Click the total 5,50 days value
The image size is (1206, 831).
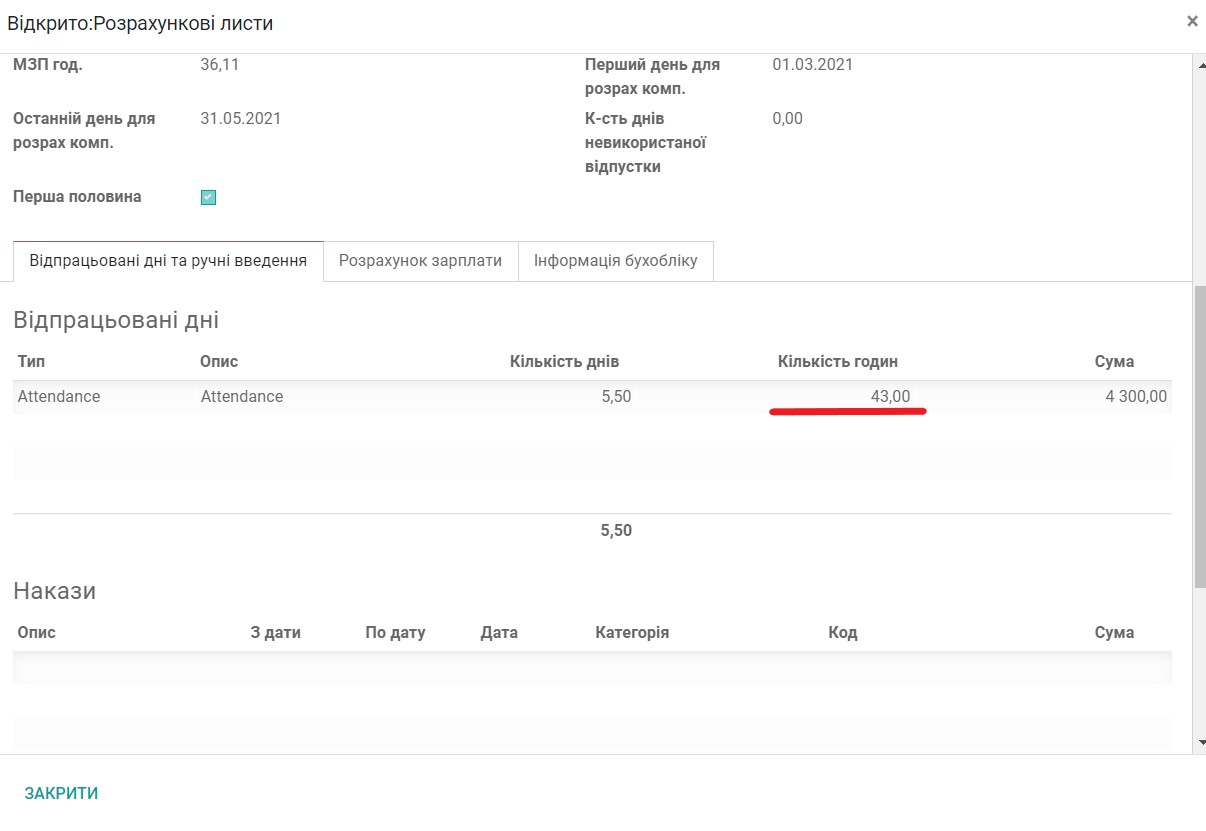tap(616, 531)
